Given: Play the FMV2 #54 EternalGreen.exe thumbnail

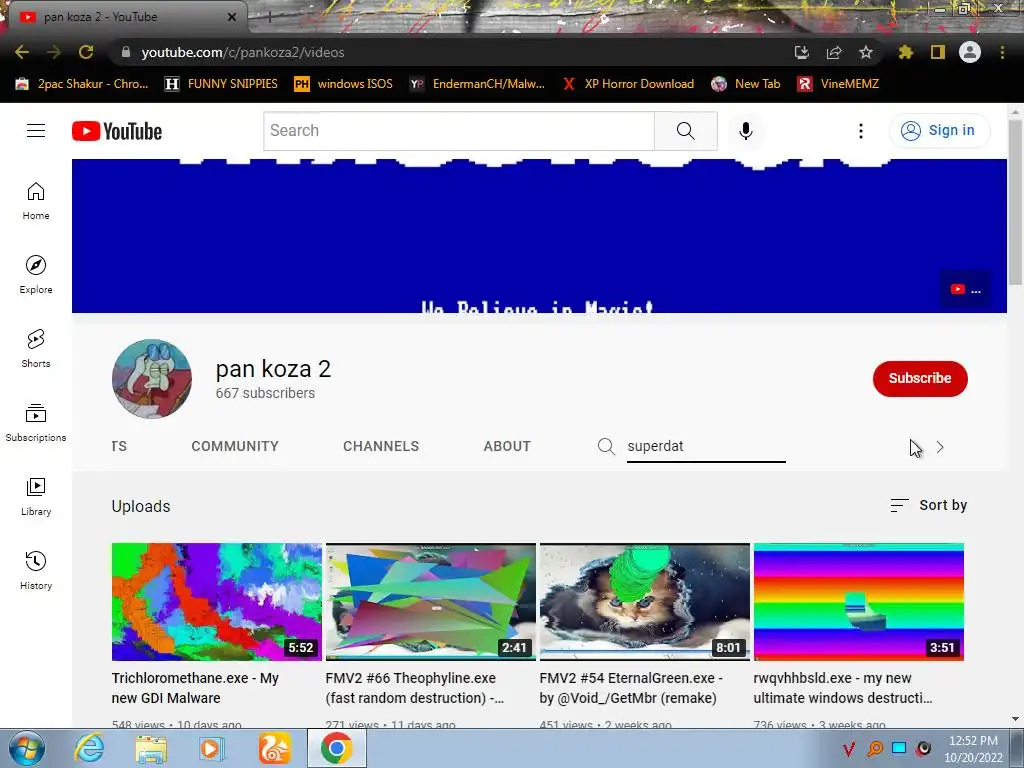Looking at the screenshot, I should click(x=645, y=602).
